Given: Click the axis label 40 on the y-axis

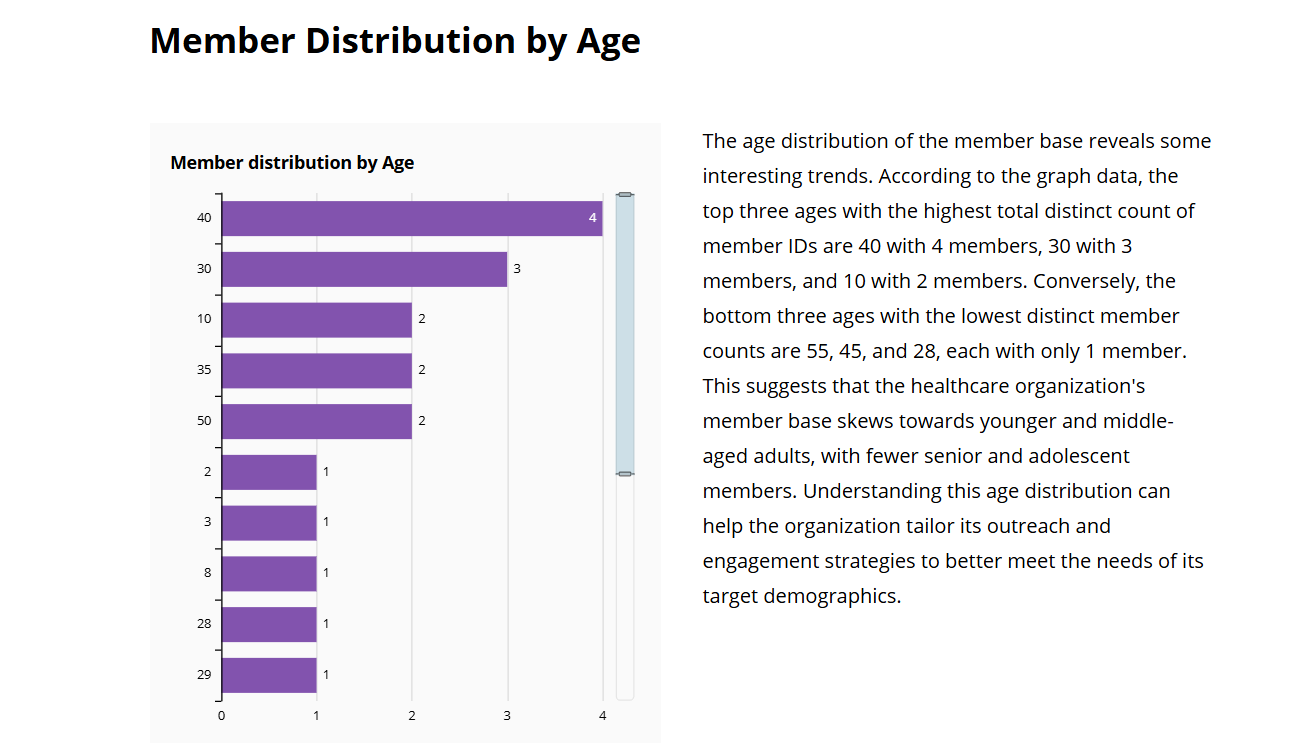Looking at the screenshot, I should (204, 217).
